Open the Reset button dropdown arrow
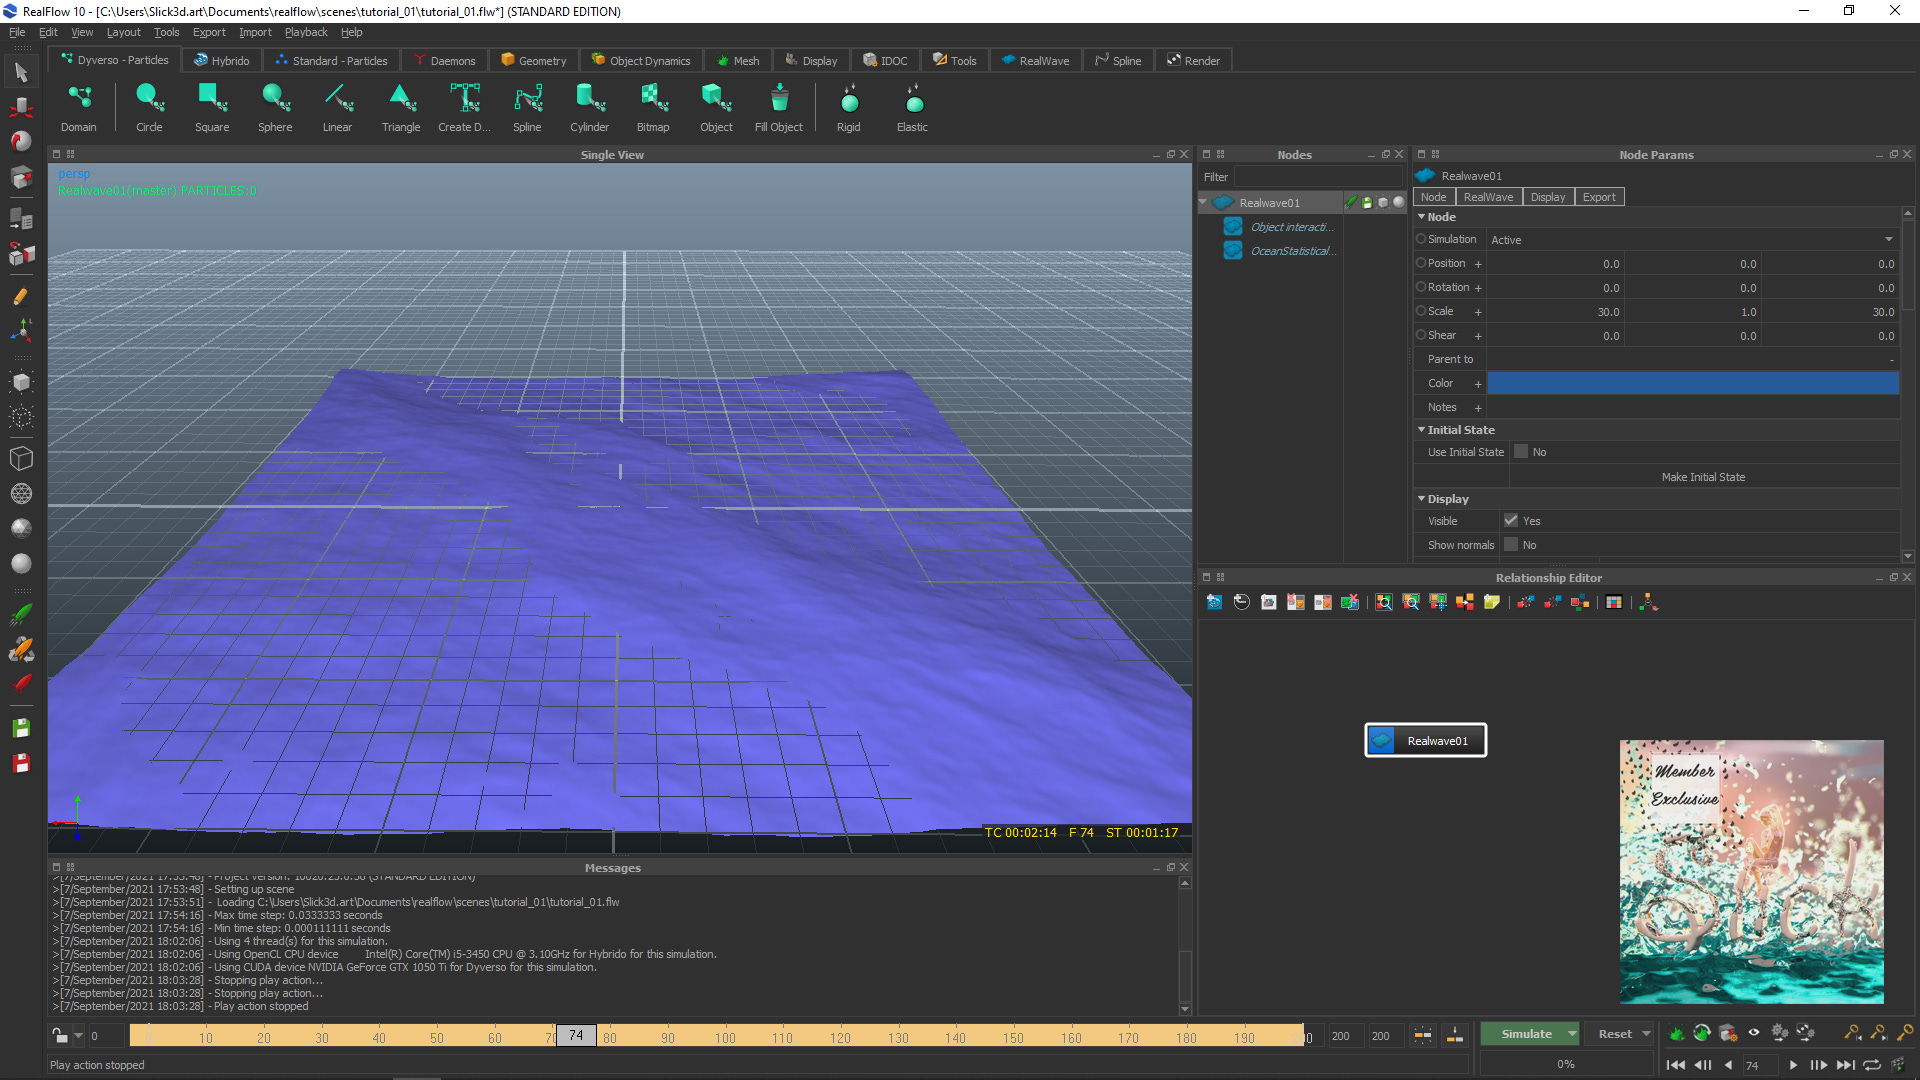 [1646, 1034]
